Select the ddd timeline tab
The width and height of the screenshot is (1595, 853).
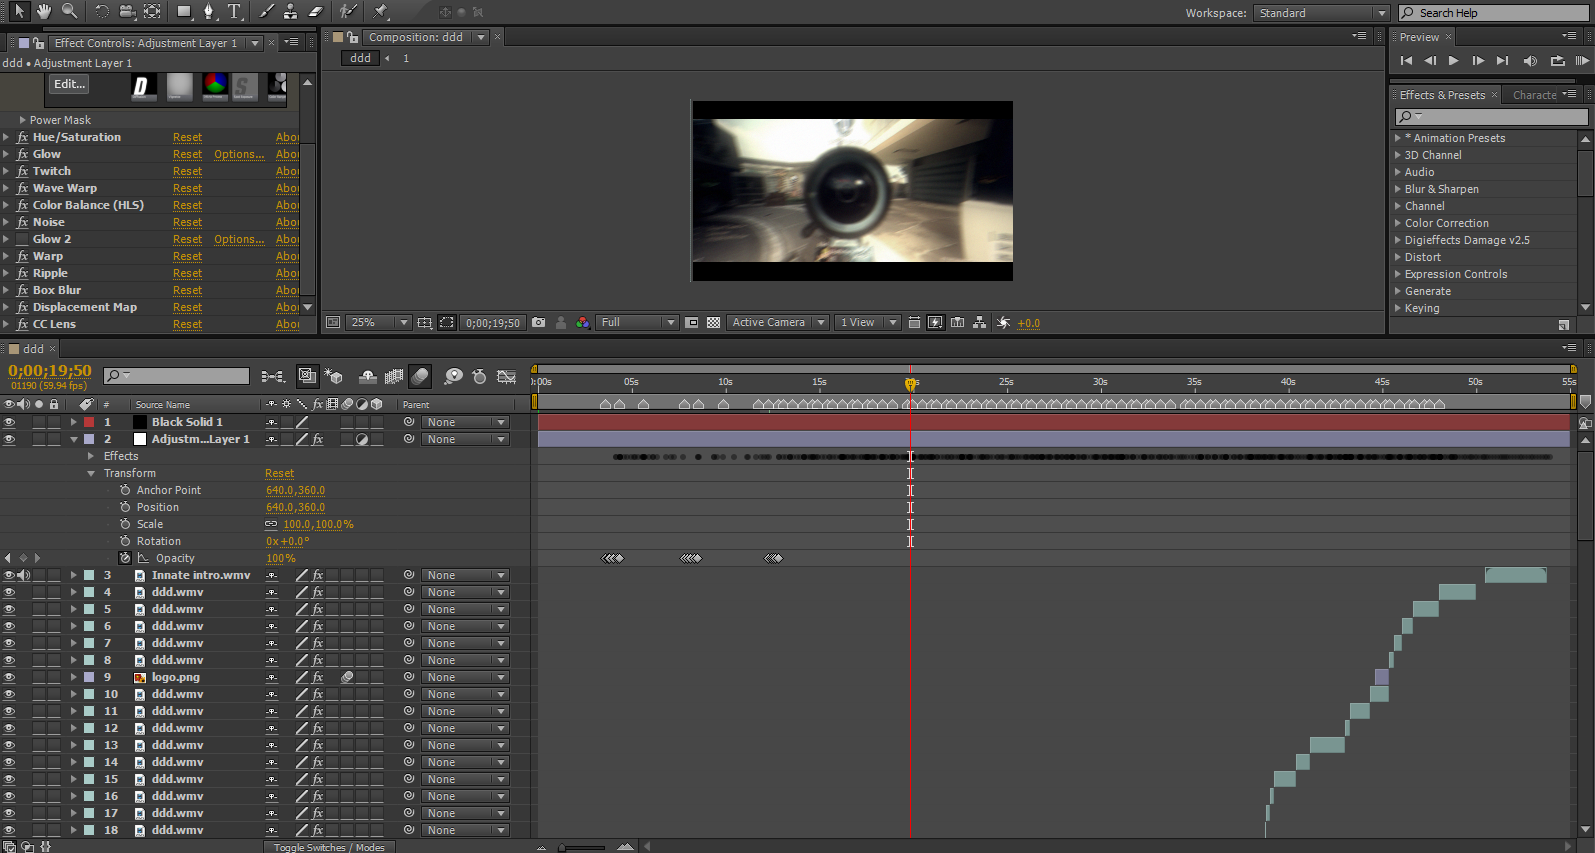pos(33,349)
